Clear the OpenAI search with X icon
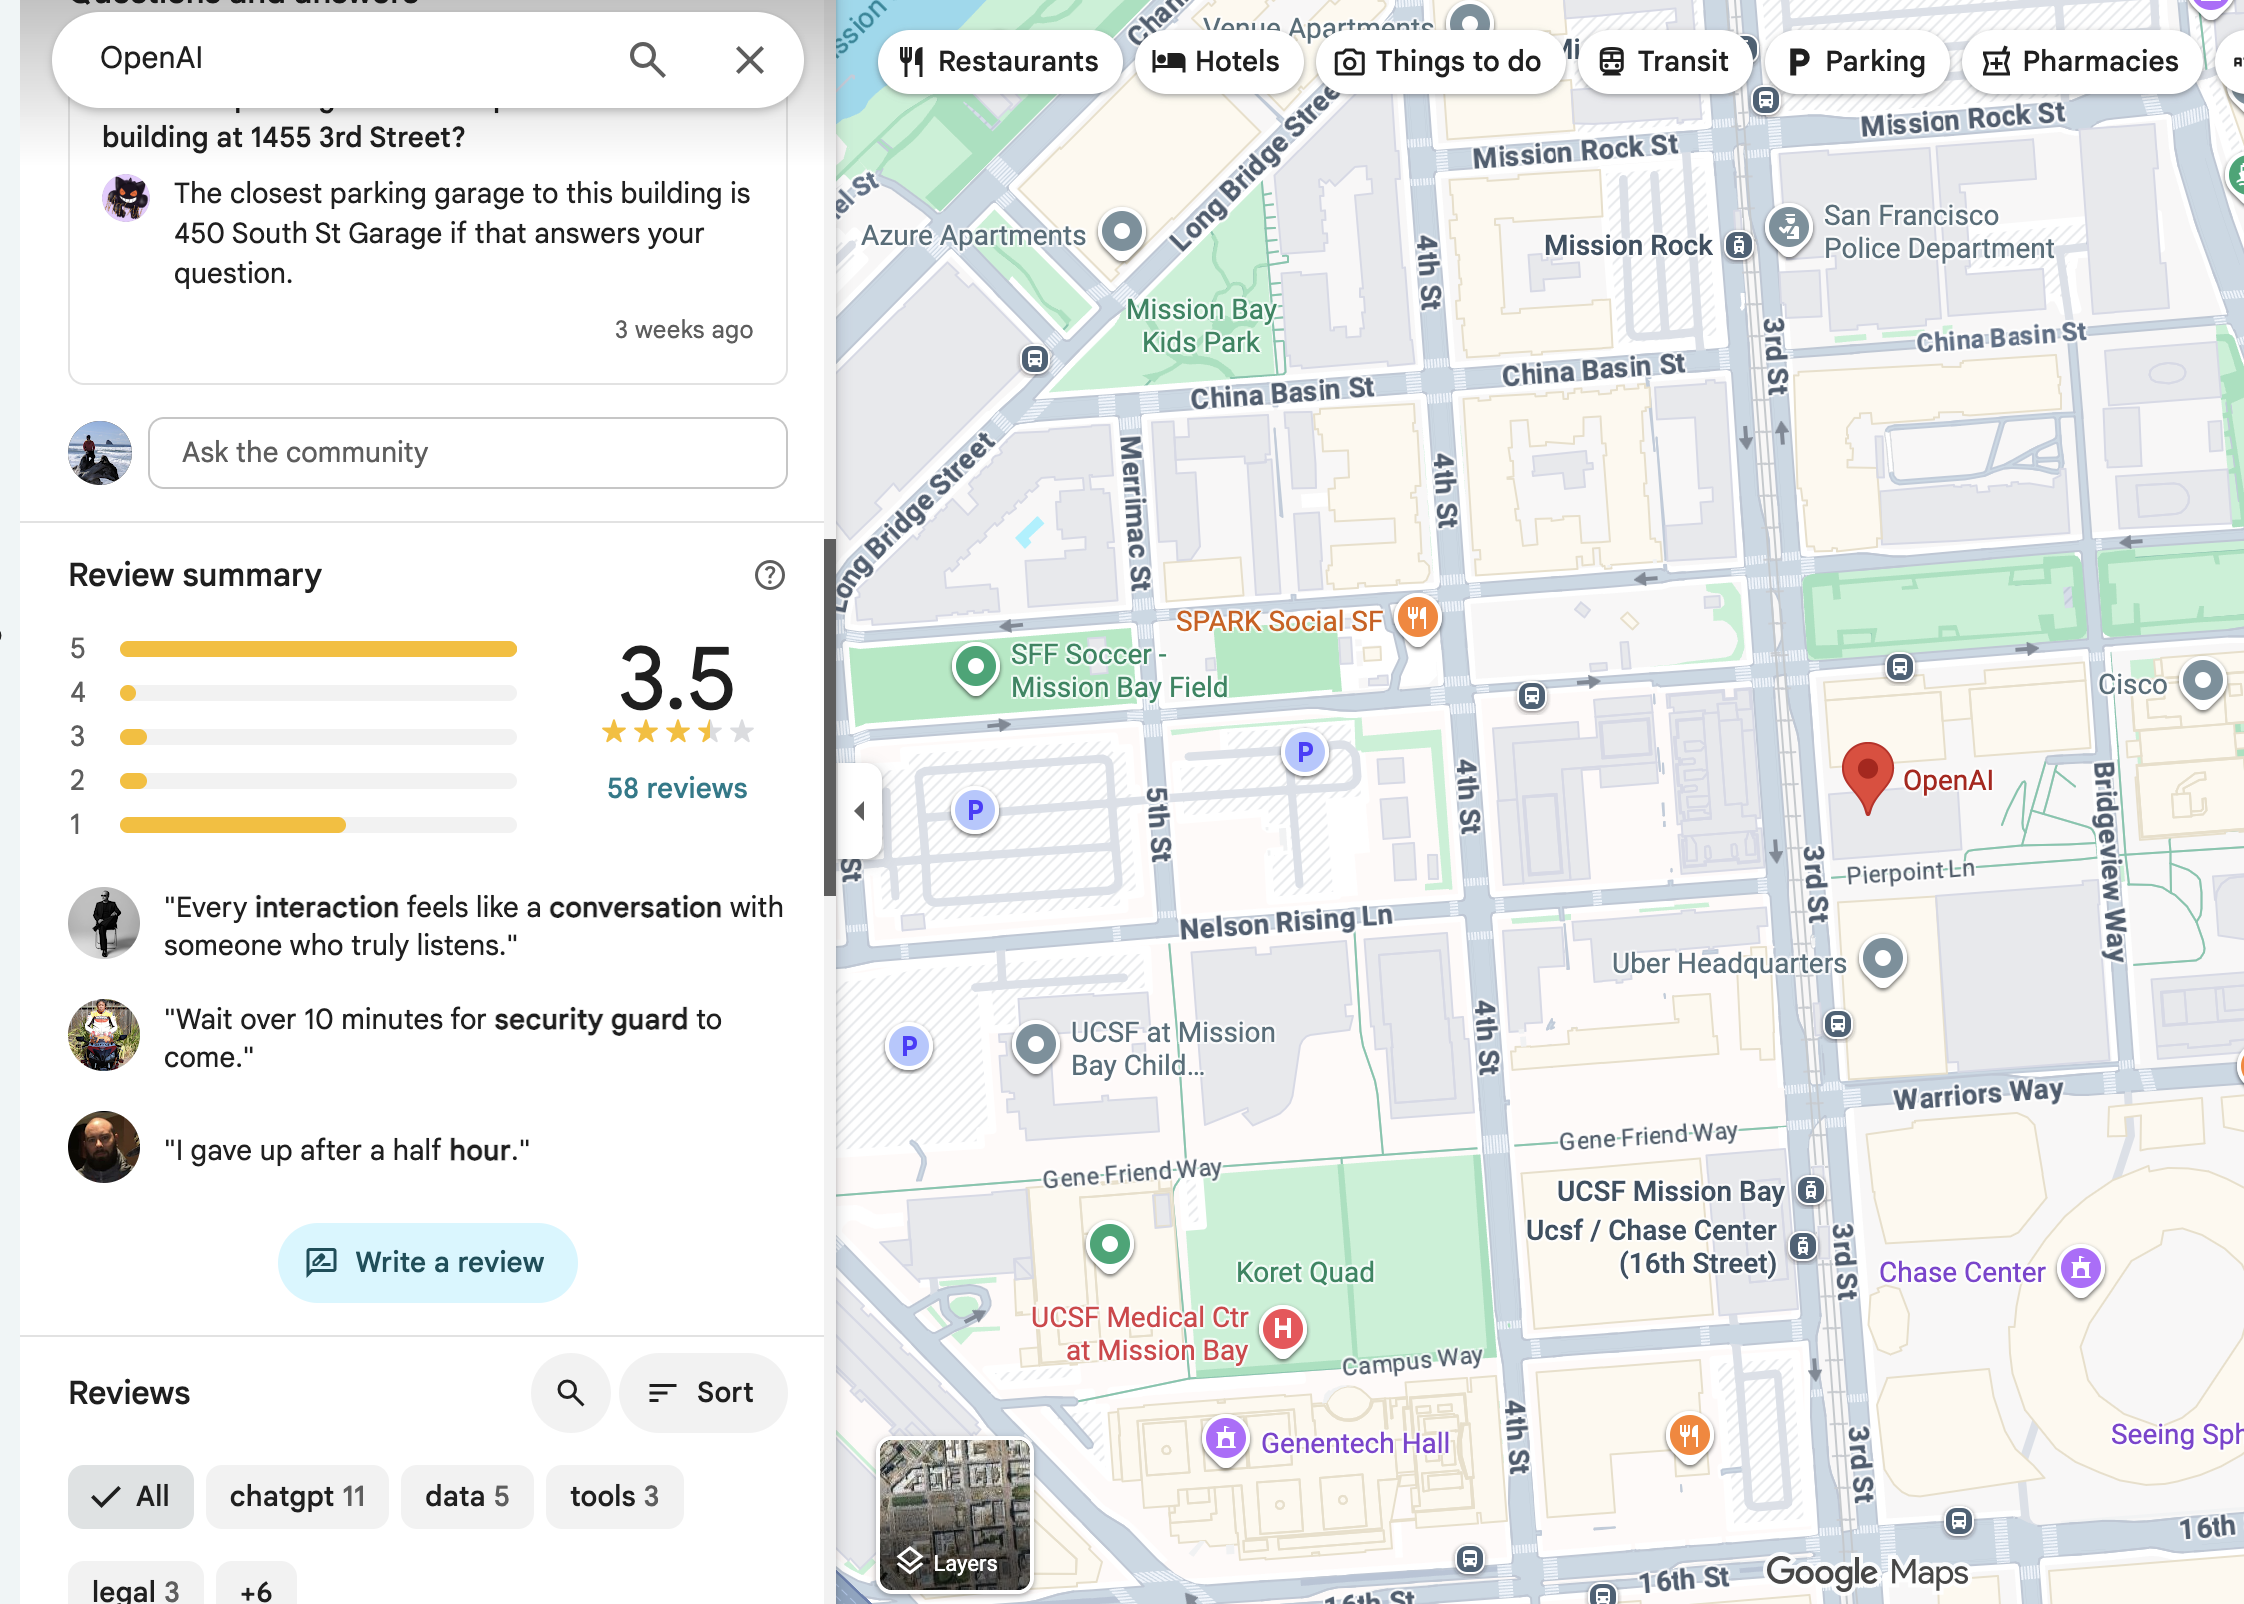 pyautogui.click(x=749, y=60)
